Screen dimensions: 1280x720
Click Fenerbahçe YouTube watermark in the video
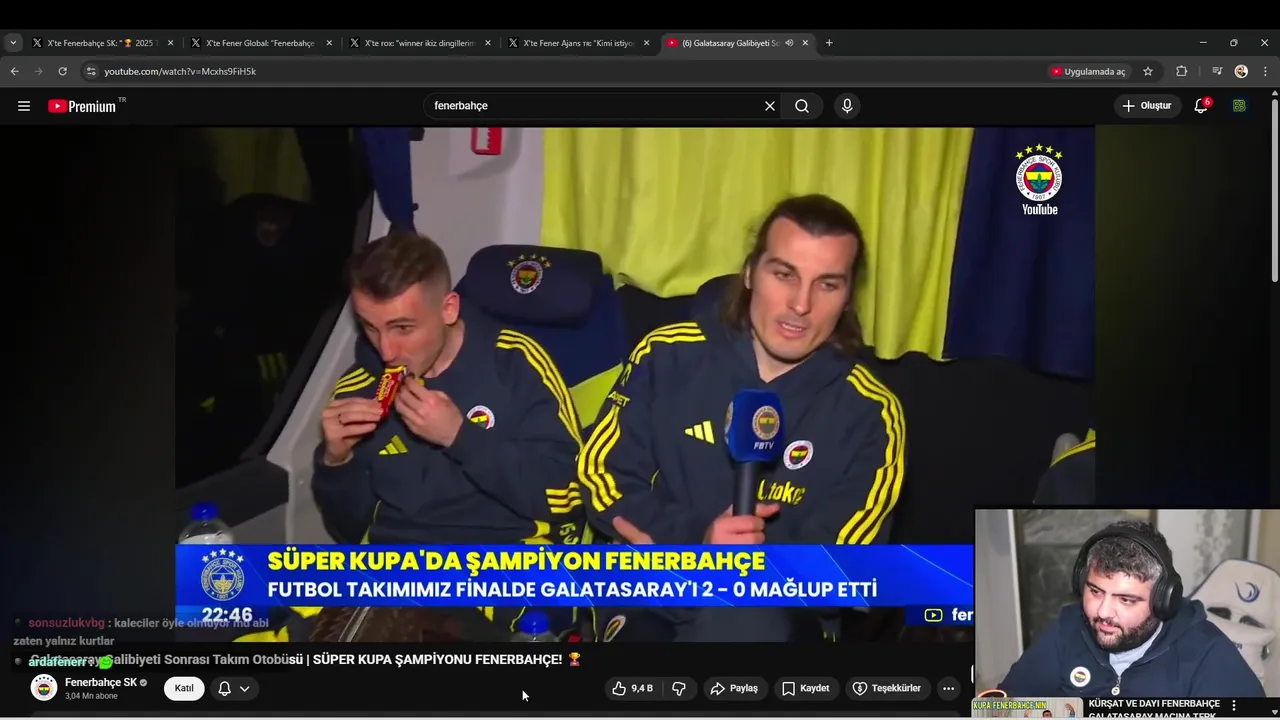(x=1039, y=180)
